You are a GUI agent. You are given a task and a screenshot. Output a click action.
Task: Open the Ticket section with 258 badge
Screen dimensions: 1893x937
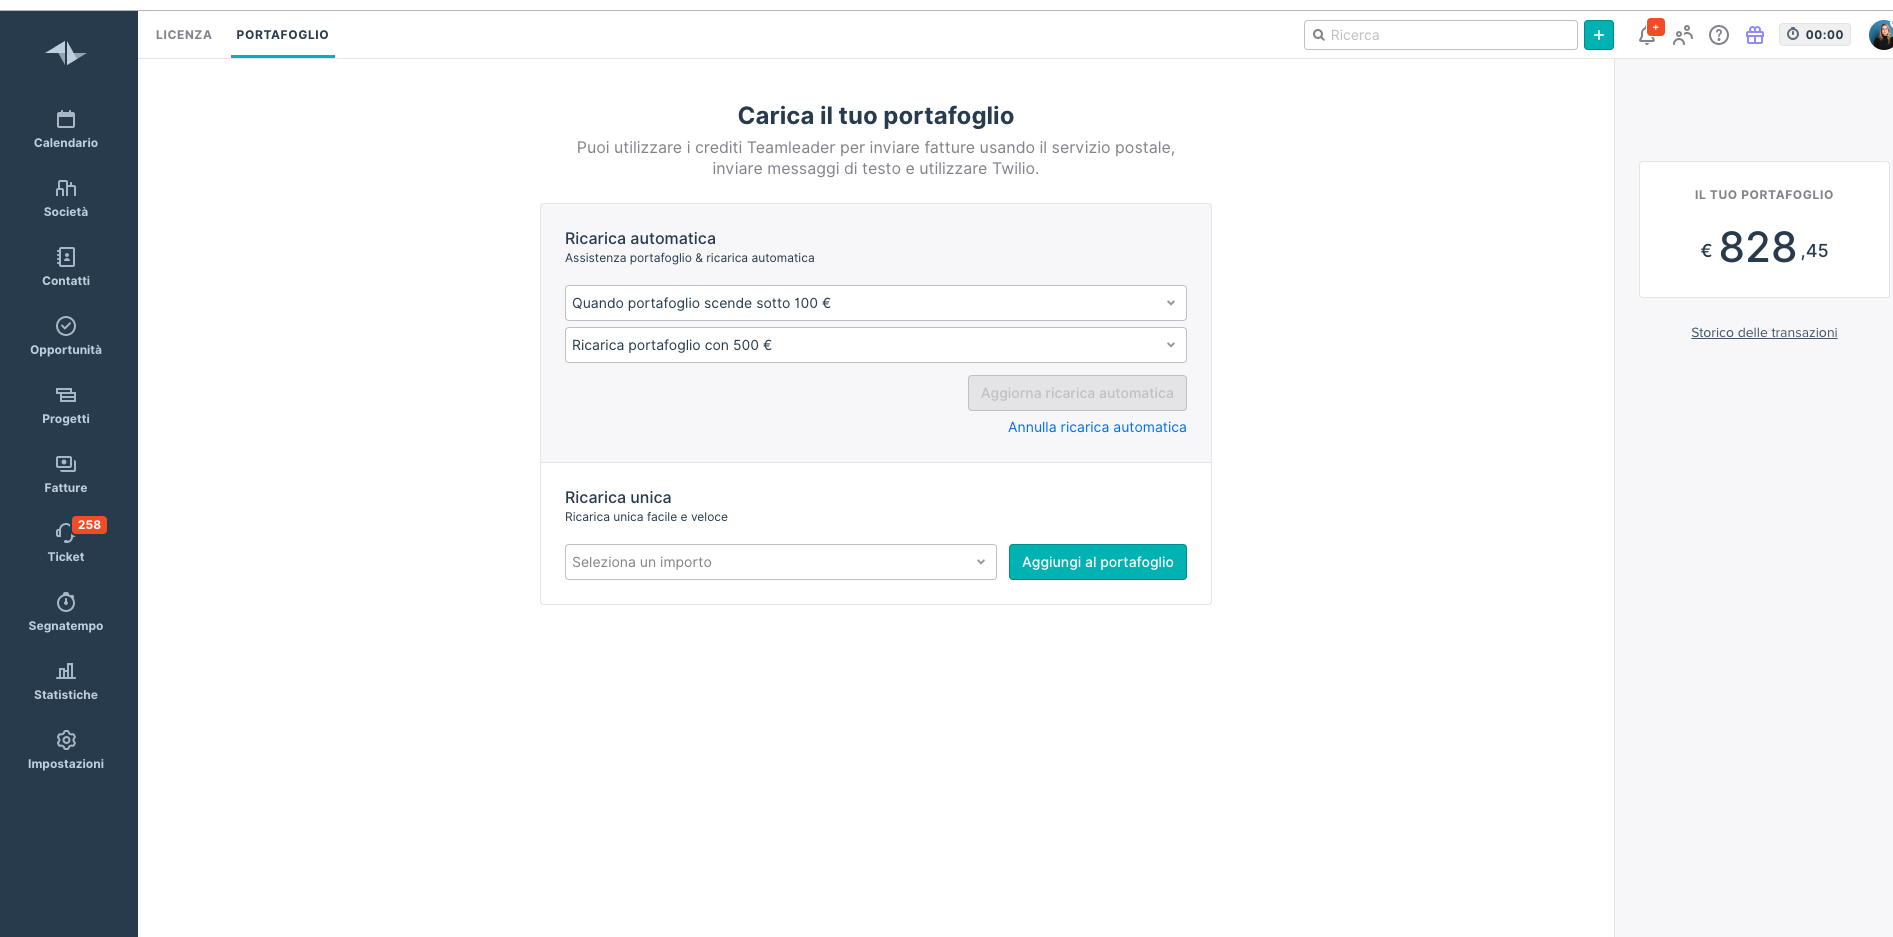pyautogui.click(x=66, y=544)
